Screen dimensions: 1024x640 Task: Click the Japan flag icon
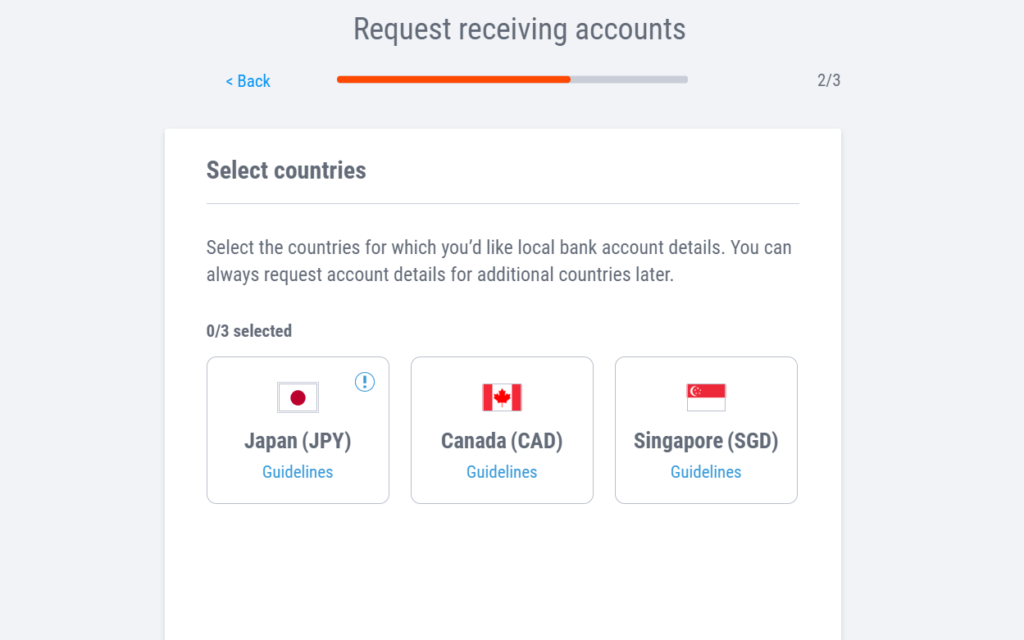point(298,397)
